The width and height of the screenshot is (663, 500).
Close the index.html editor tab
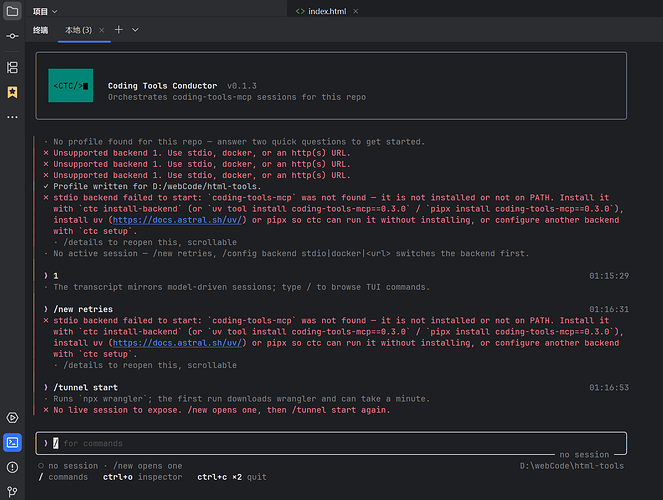tap(356, 11)
